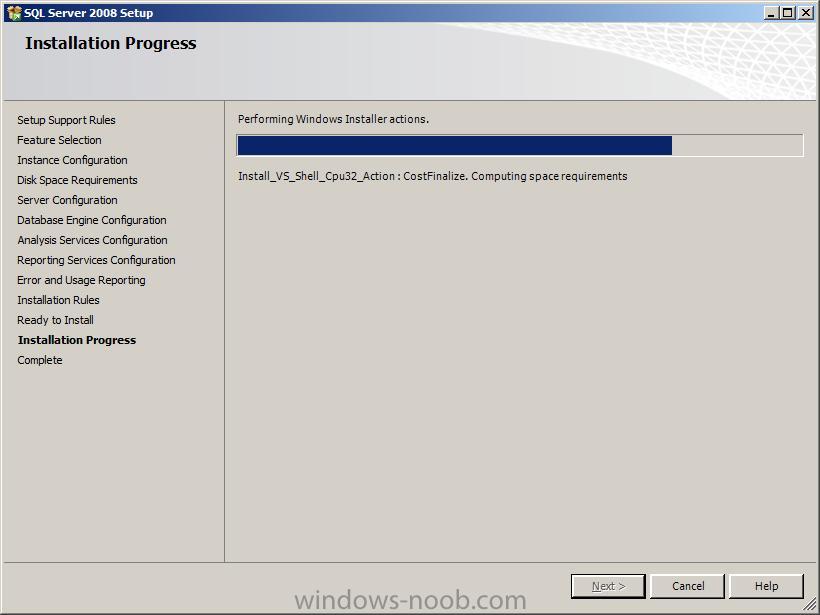Image resolution: width=820 pixels, height=615 pixels.
Task: Select the Reporting Services Configuration step
Action: tap(96, 260)
